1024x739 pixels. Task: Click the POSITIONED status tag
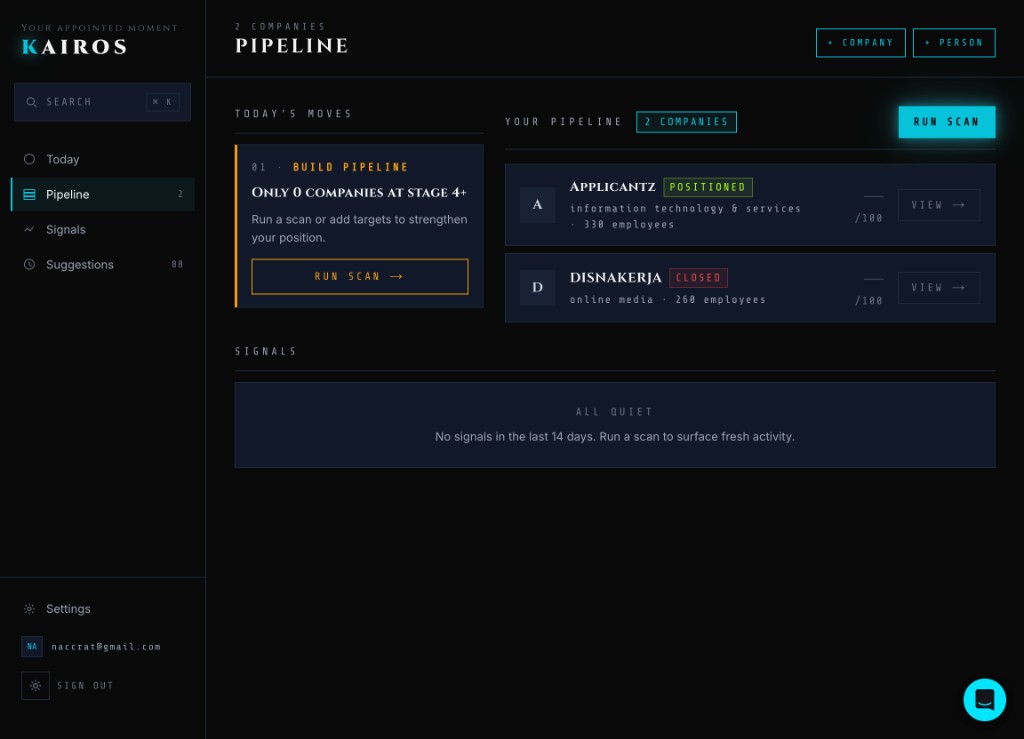point(708,187)
